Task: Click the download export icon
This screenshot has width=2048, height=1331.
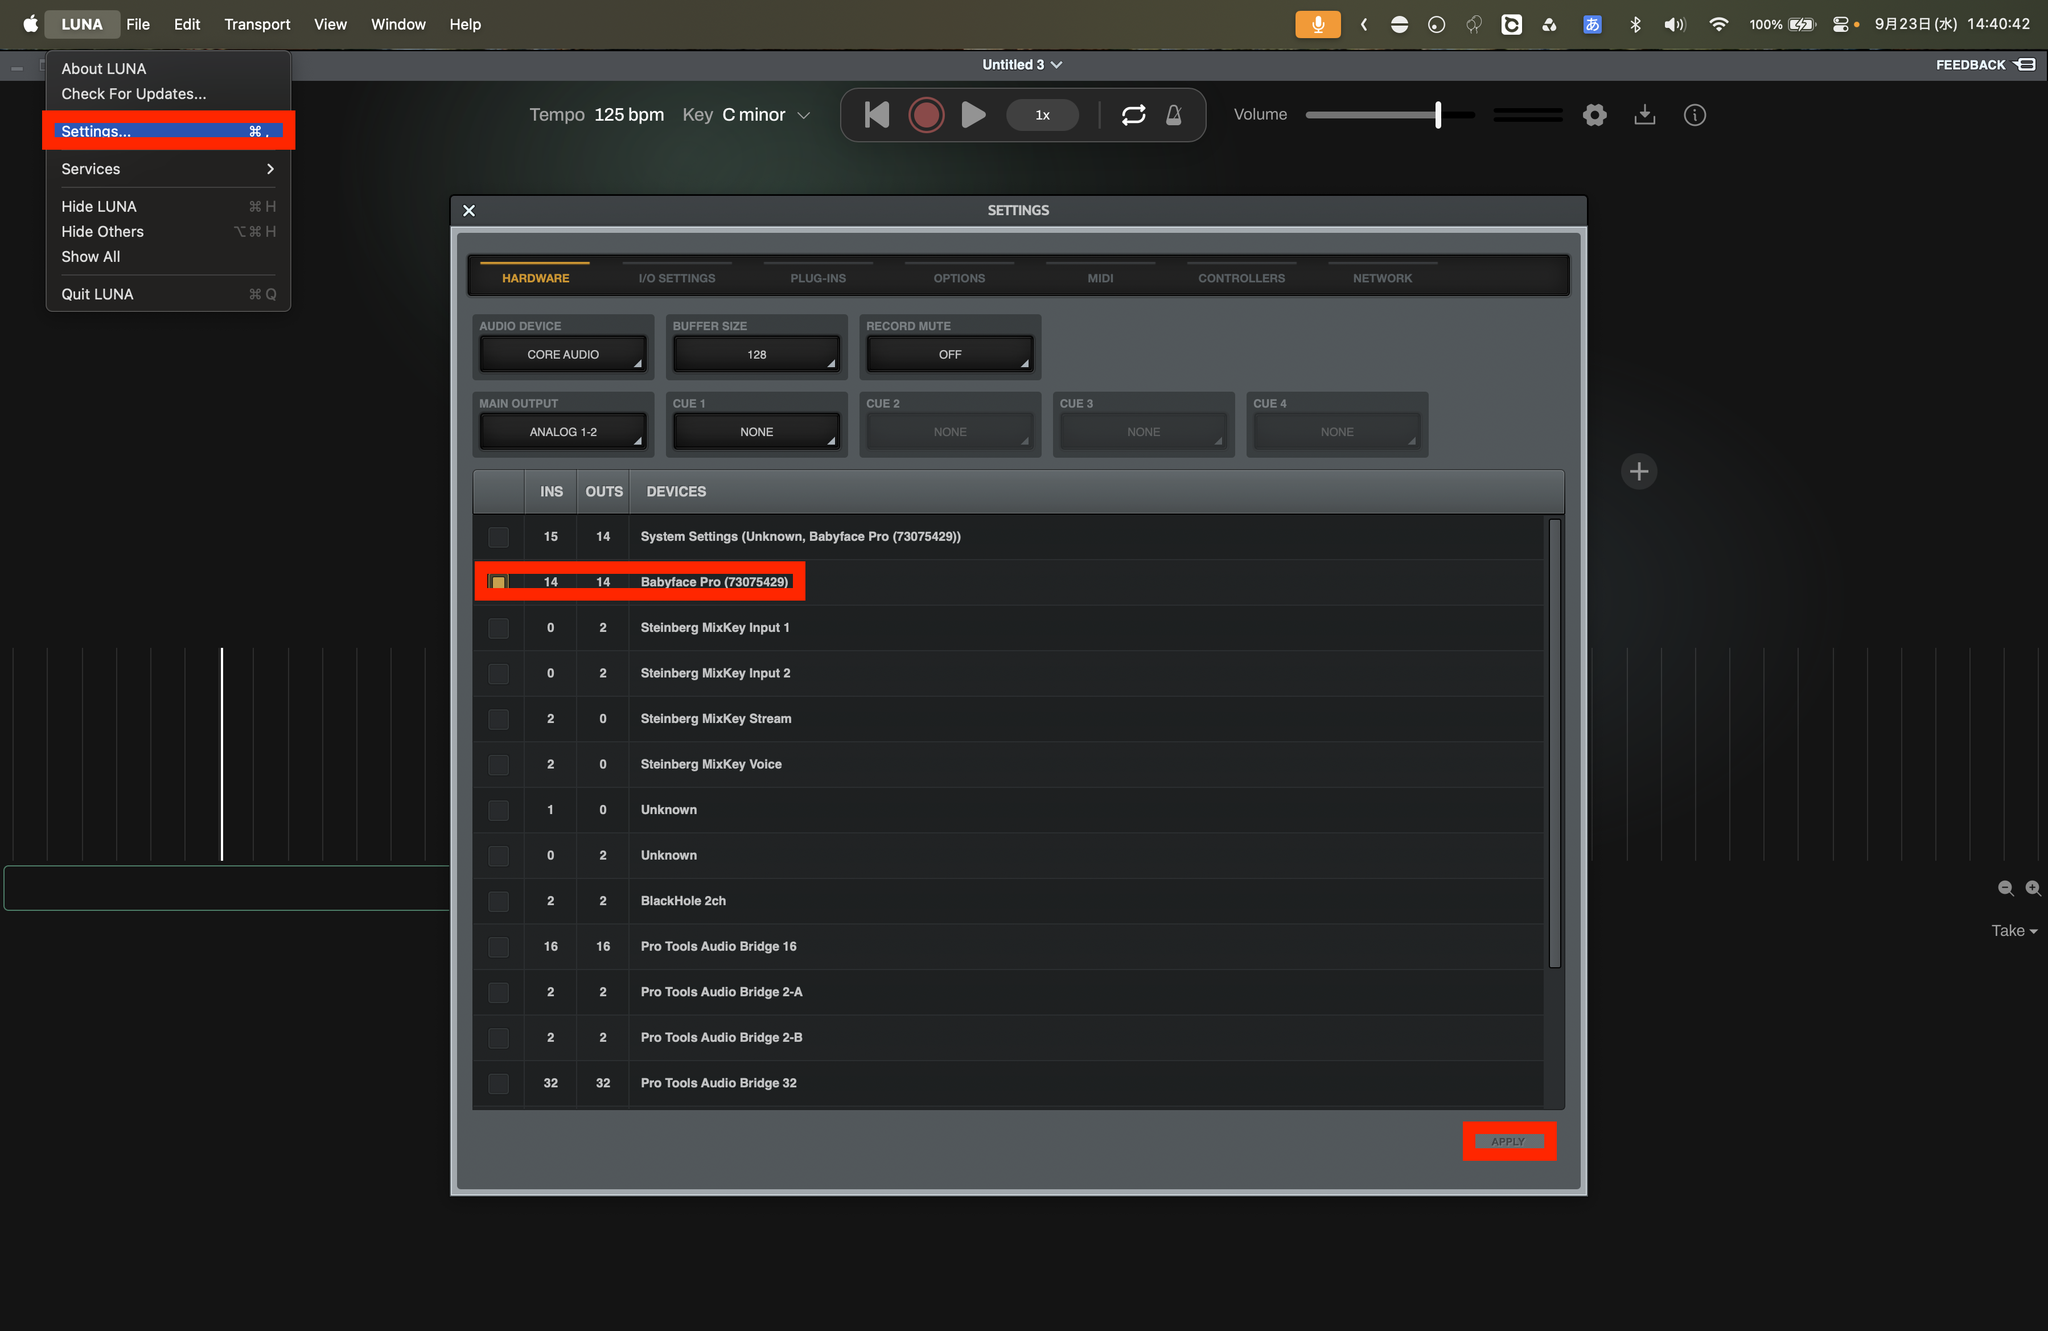Action: pyautogui.click(x=1645, y=115)
